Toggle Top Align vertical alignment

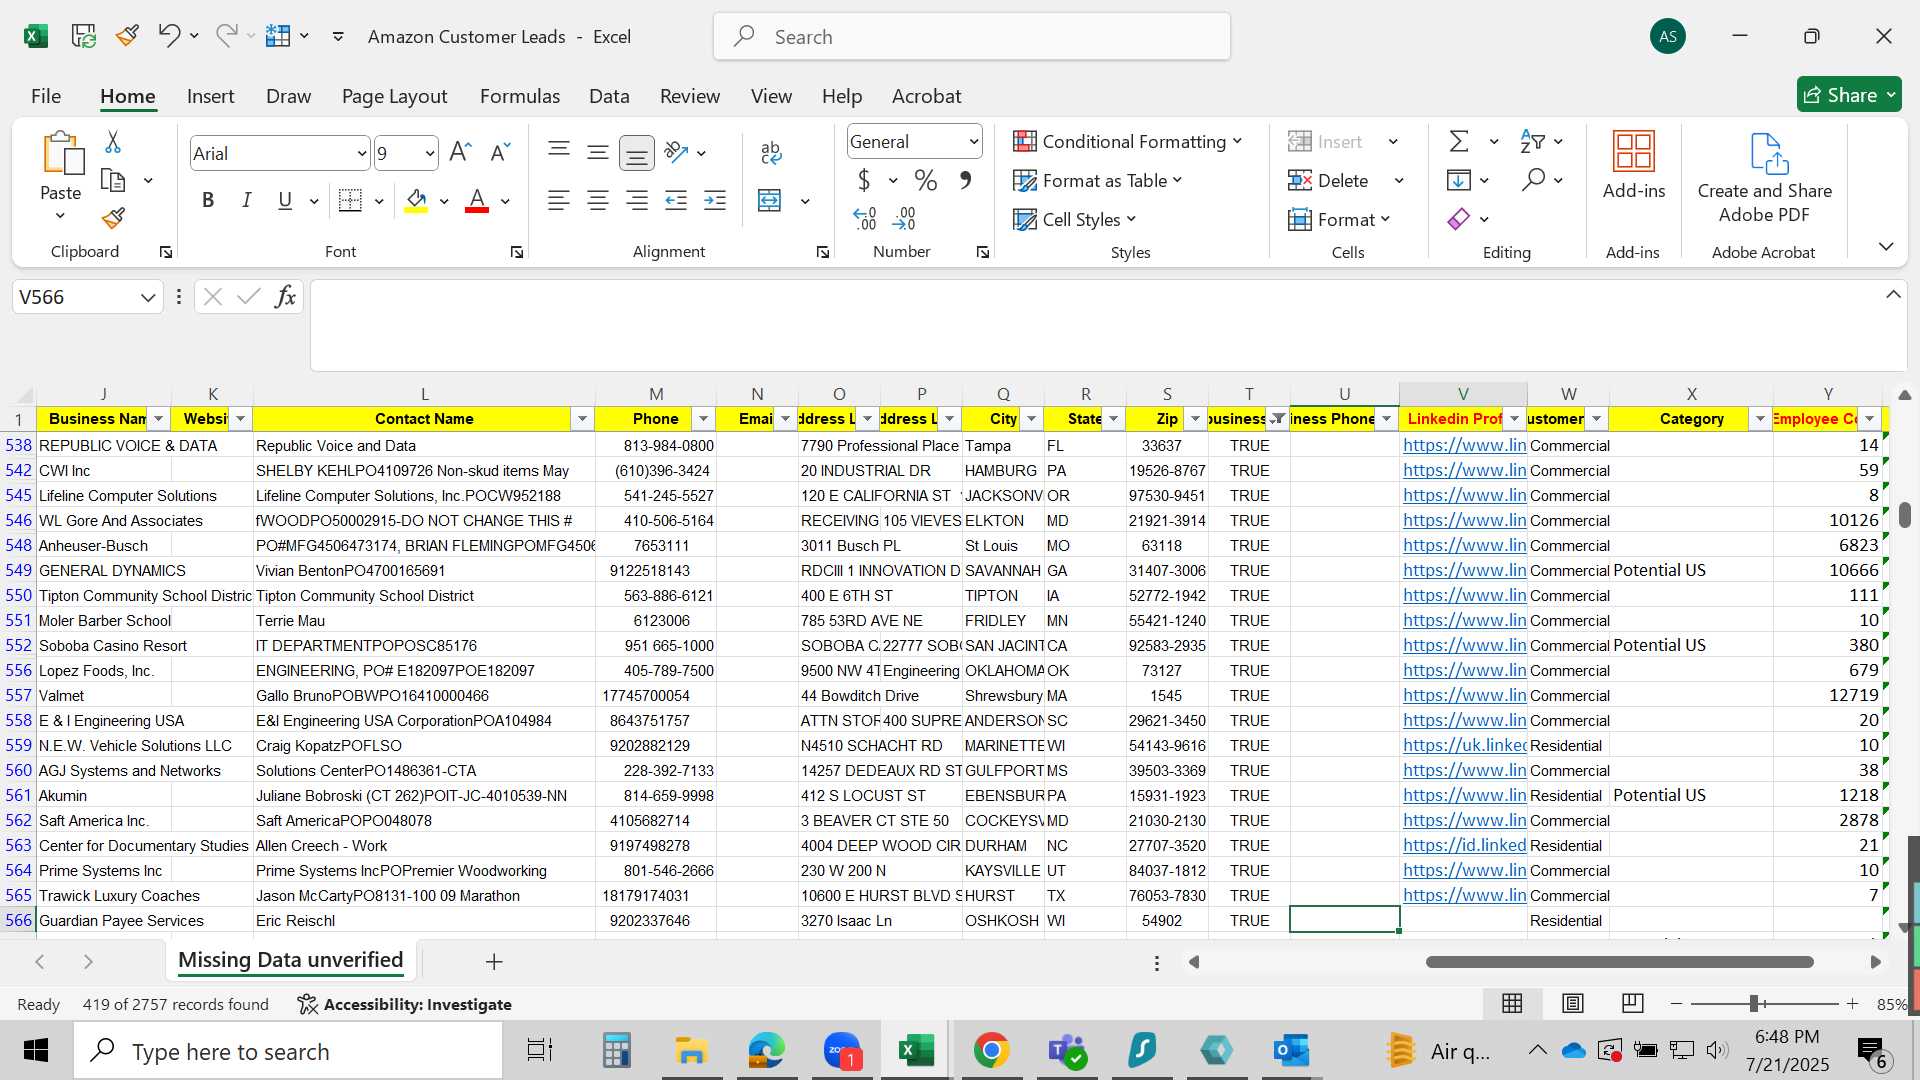[559, 152]
